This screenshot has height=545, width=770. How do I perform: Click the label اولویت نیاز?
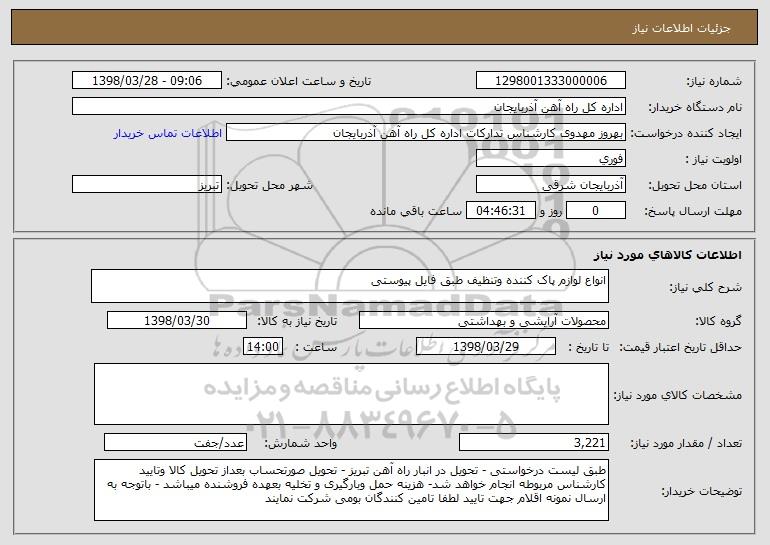(714, 160)
